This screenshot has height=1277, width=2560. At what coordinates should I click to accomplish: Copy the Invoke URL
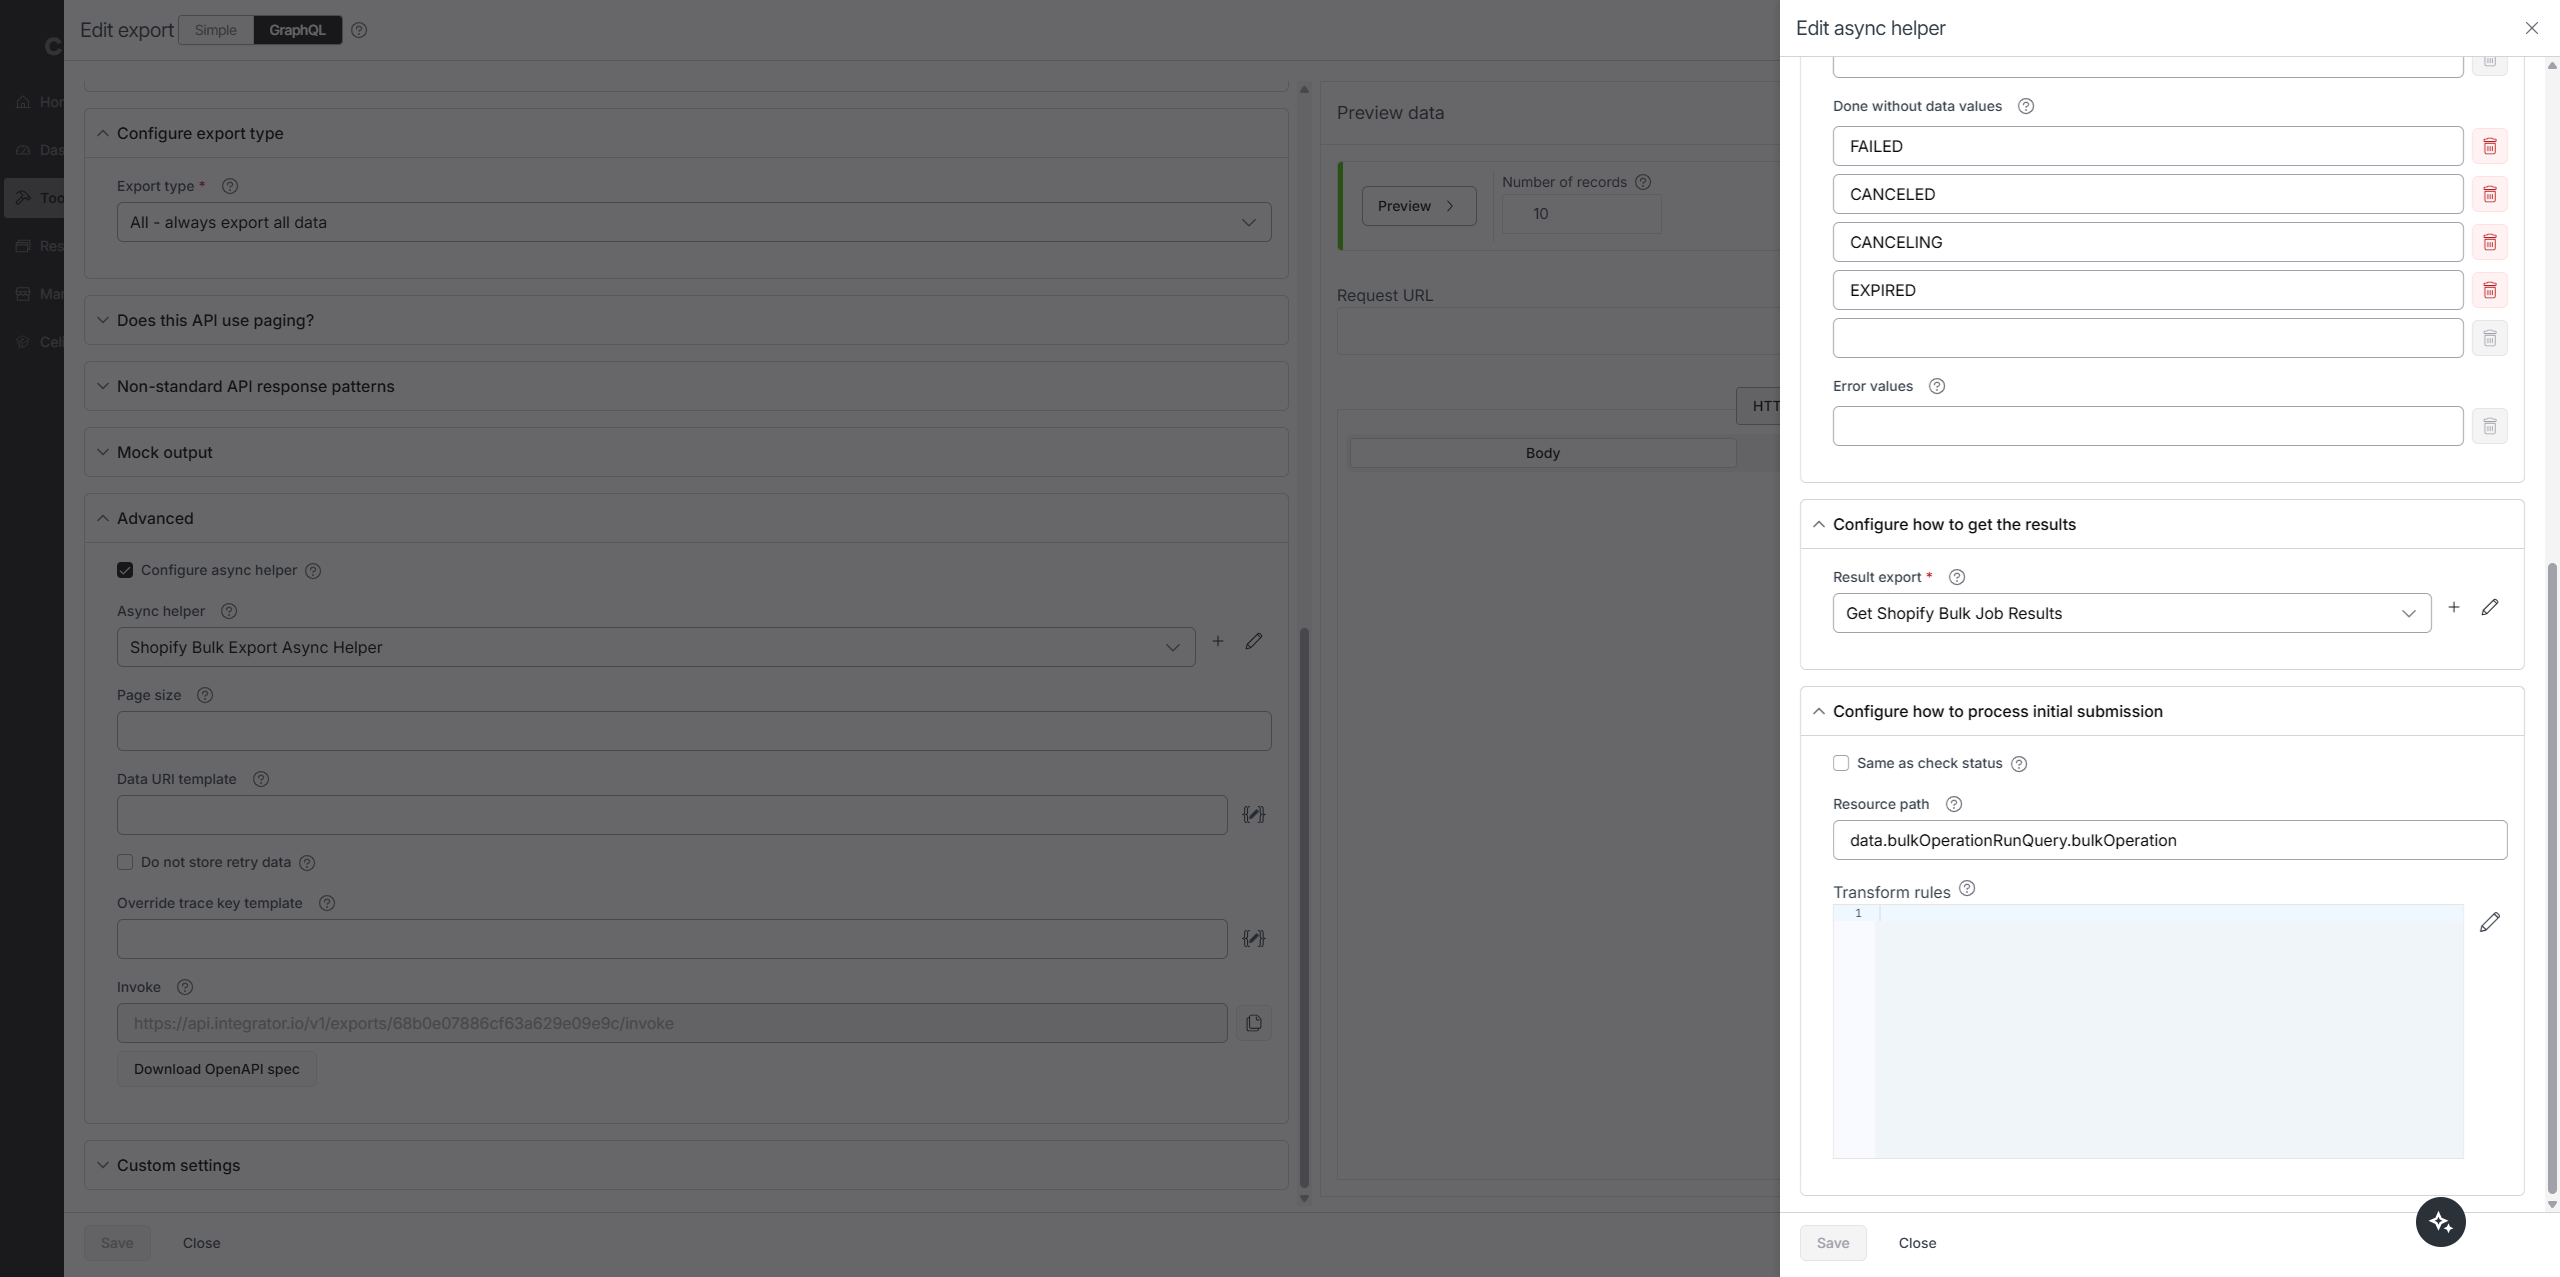[x=1253, y=1023]
